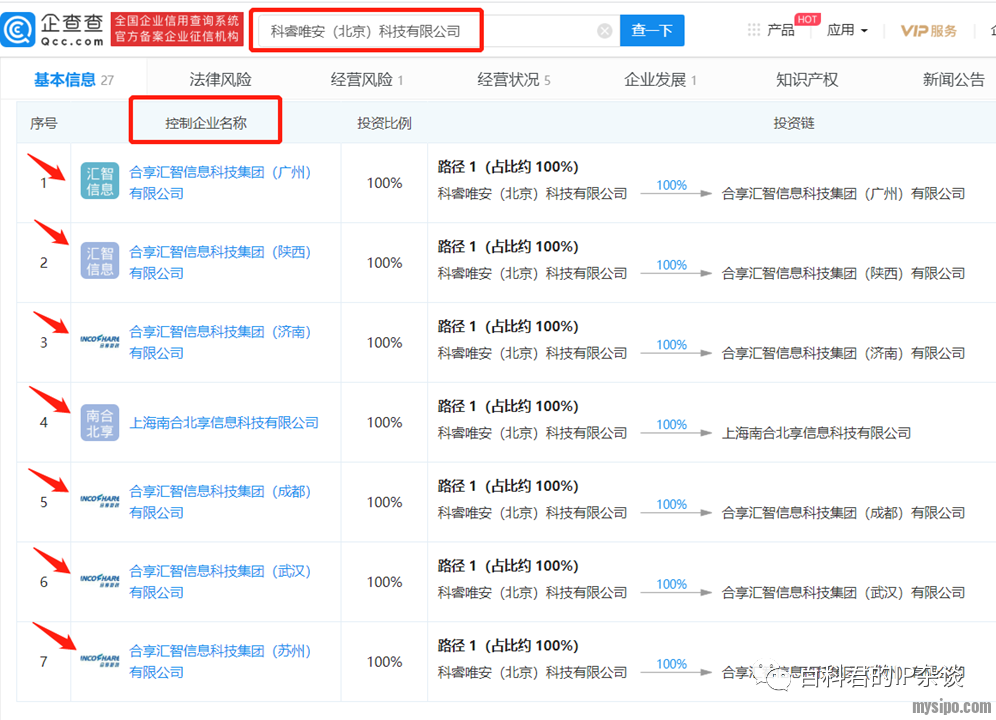Open the 应用 dropdown menu
The height and width of the screenshot is (720, 996).
847,31
